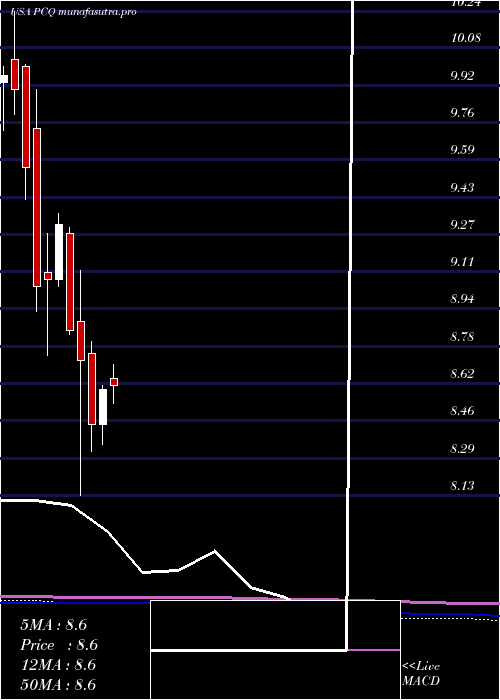The width and height of the screenshot is (500, 700).
Task: Click the white candlestick body near 9.27
Action: (59, 252)
